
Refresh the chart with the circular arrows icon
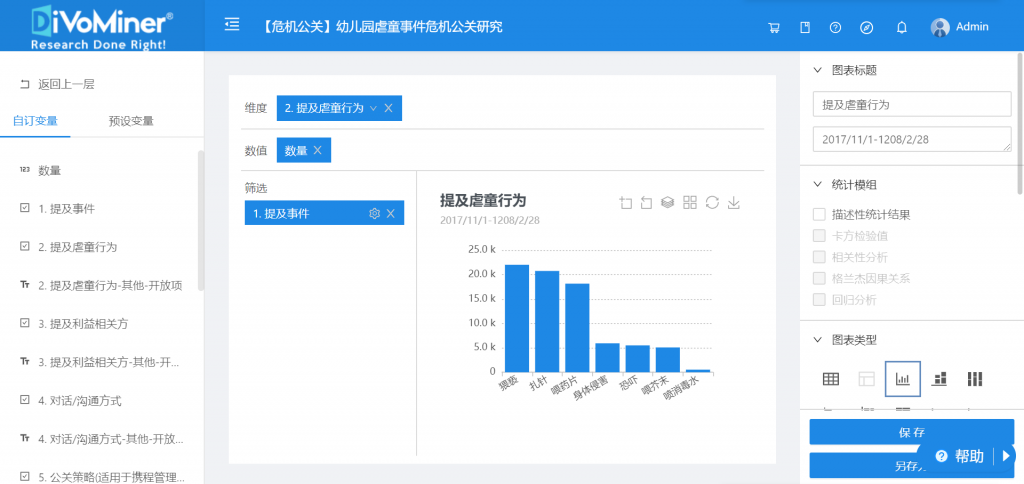pos(712,202)
